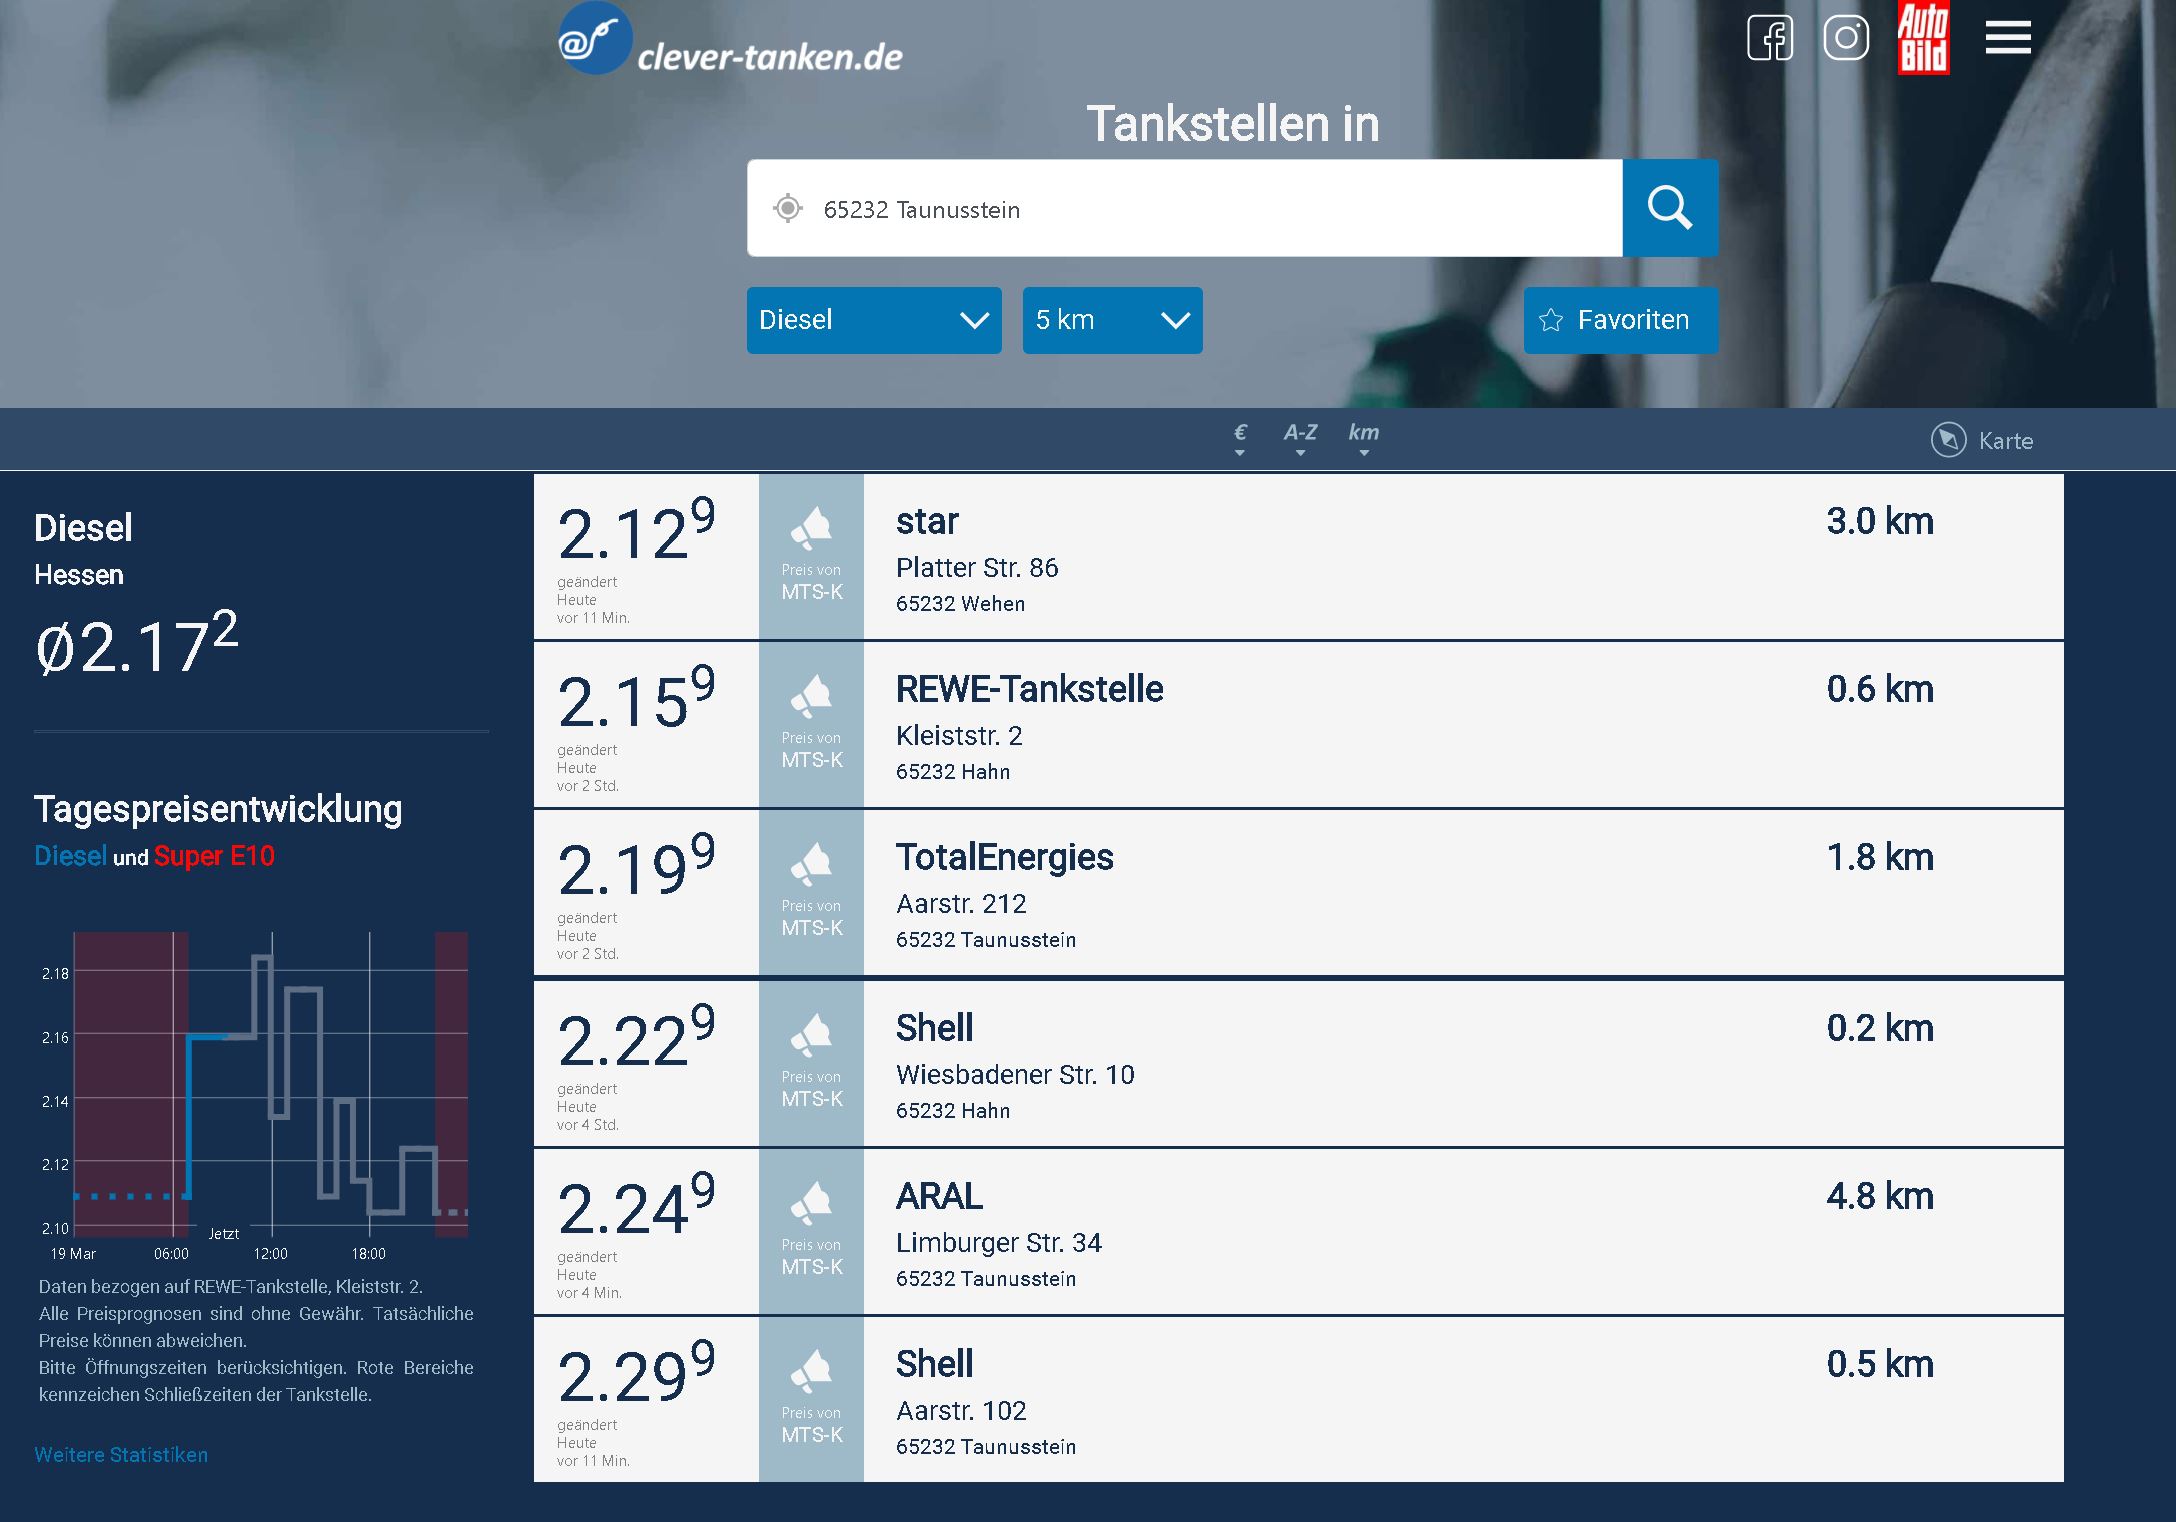Click the Ø2.17² Hessen average price
Screen dimensions: 2176x1522
tap(137, 643)
